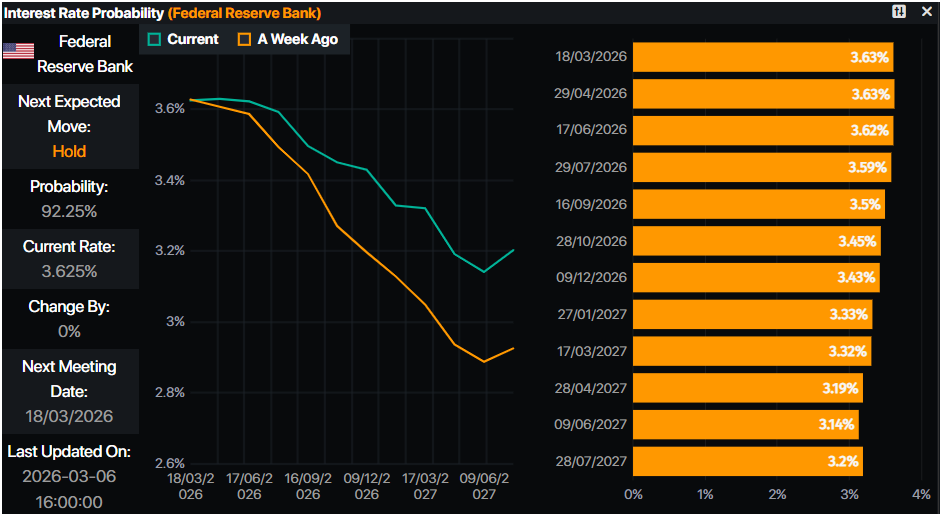Screen dimensions: 942x516
Task: Click the Federal Reserve Bank title link
Action: click(244, 12)
